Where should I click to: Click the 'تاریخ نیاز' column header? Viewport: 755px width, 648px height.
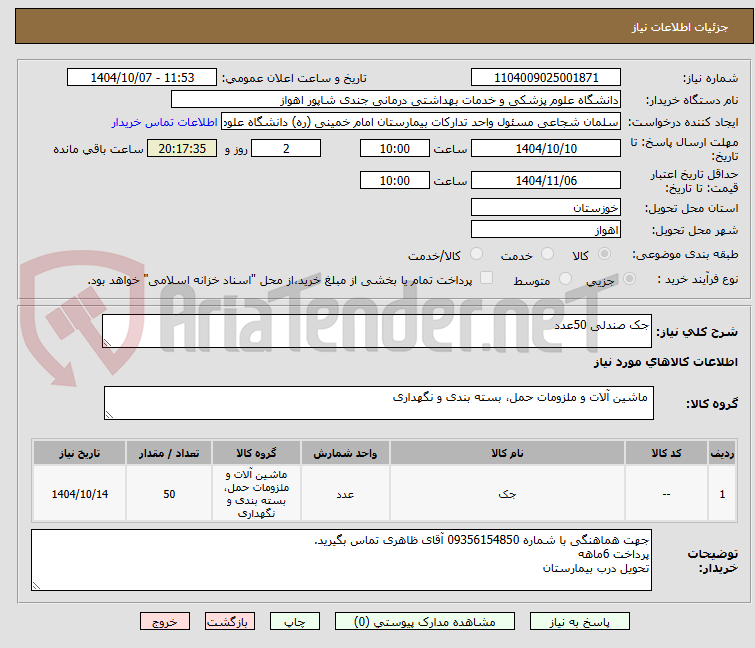[x=79, y=453]
